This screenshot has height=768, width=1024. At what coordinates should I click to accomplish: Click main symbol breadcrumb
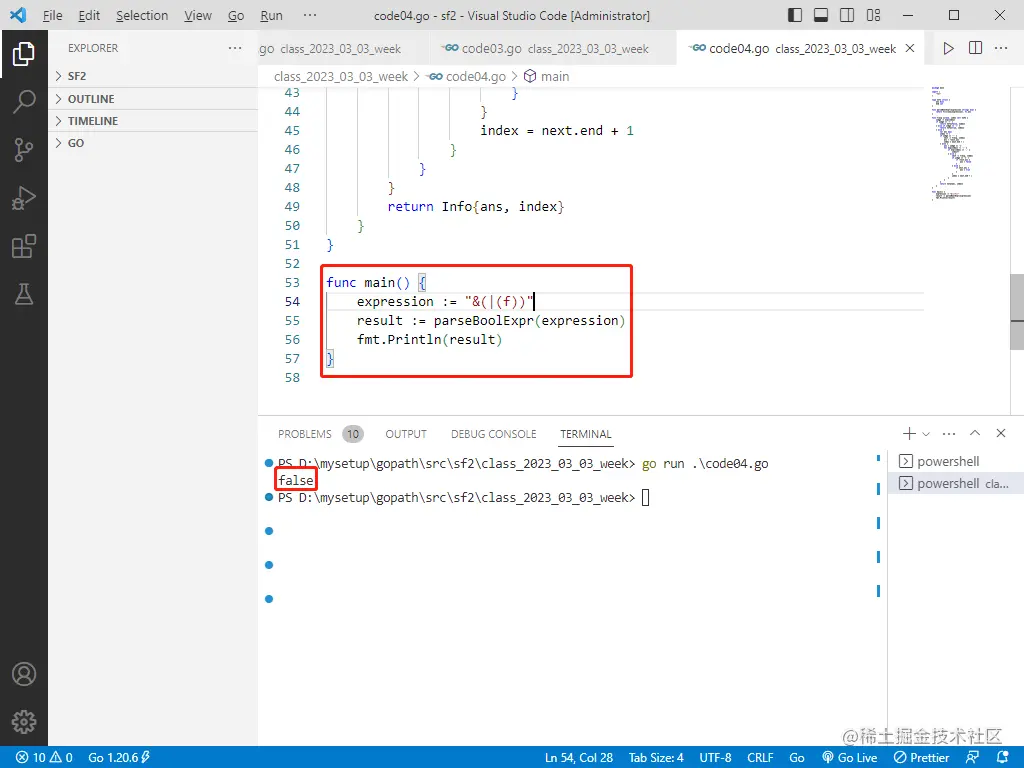[547, 76]
